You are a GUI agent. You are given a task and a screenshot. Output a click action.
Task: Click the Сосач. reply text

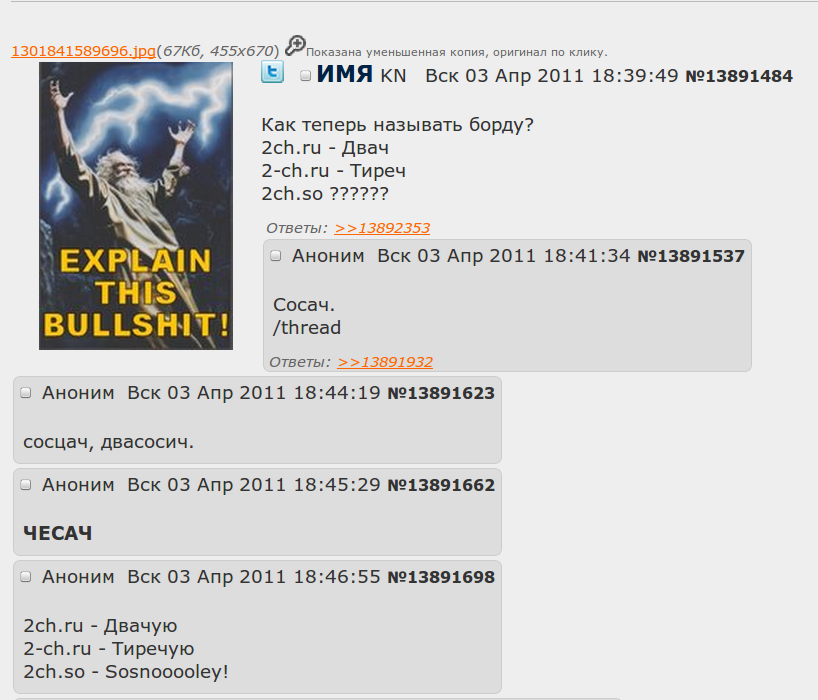pos(304,305)
